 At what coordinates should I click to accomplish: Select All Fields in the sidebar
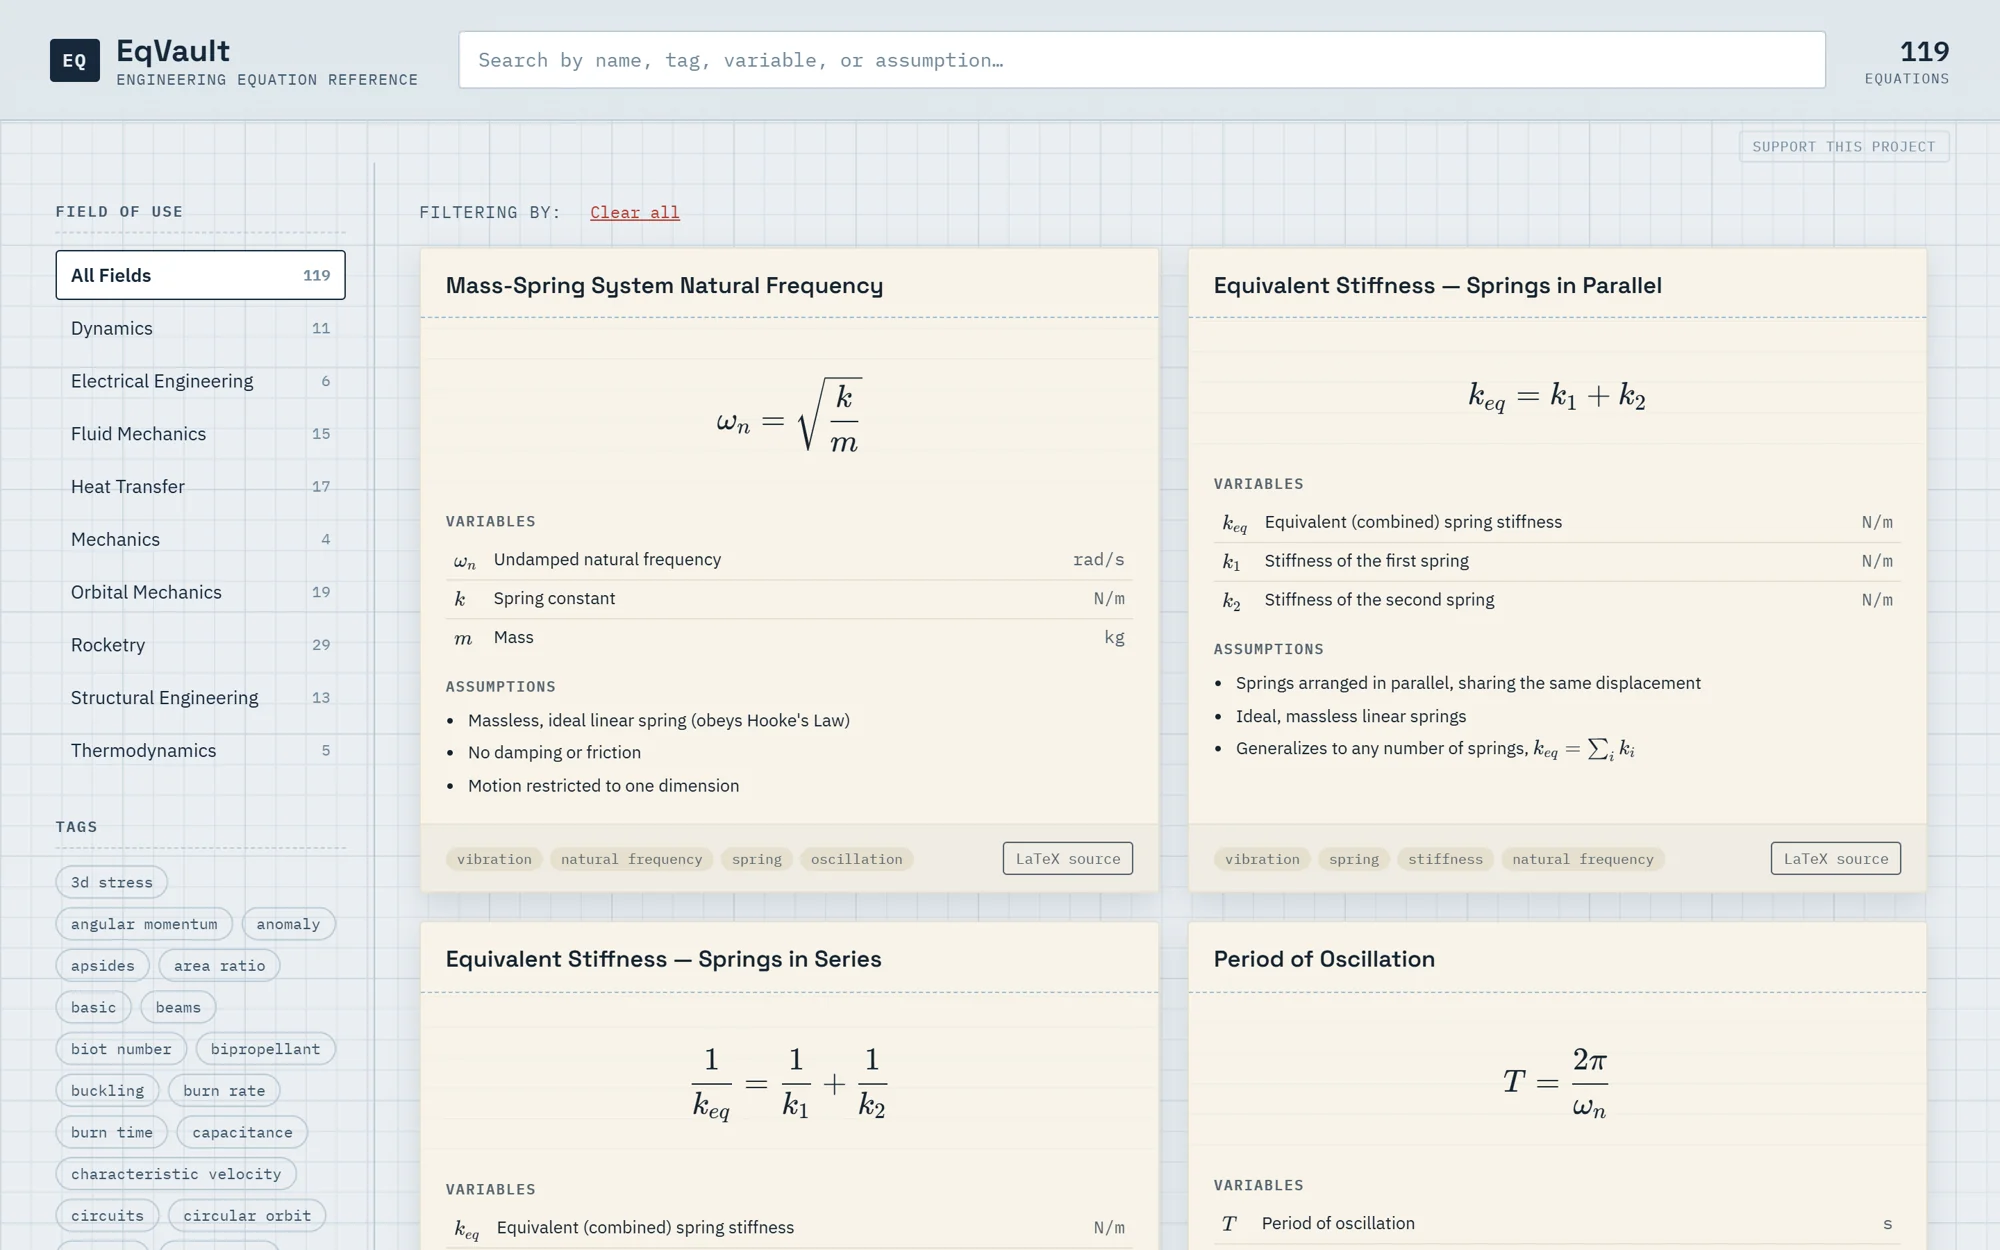(200, 275)
